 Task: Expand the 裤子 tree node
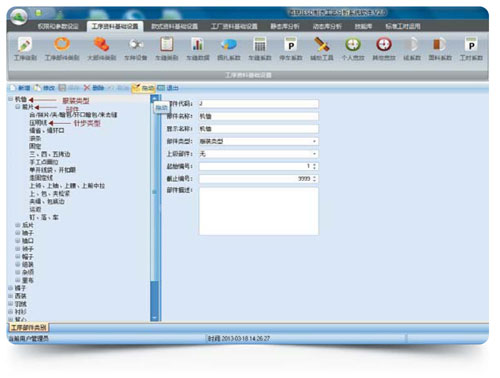(11, 288)
